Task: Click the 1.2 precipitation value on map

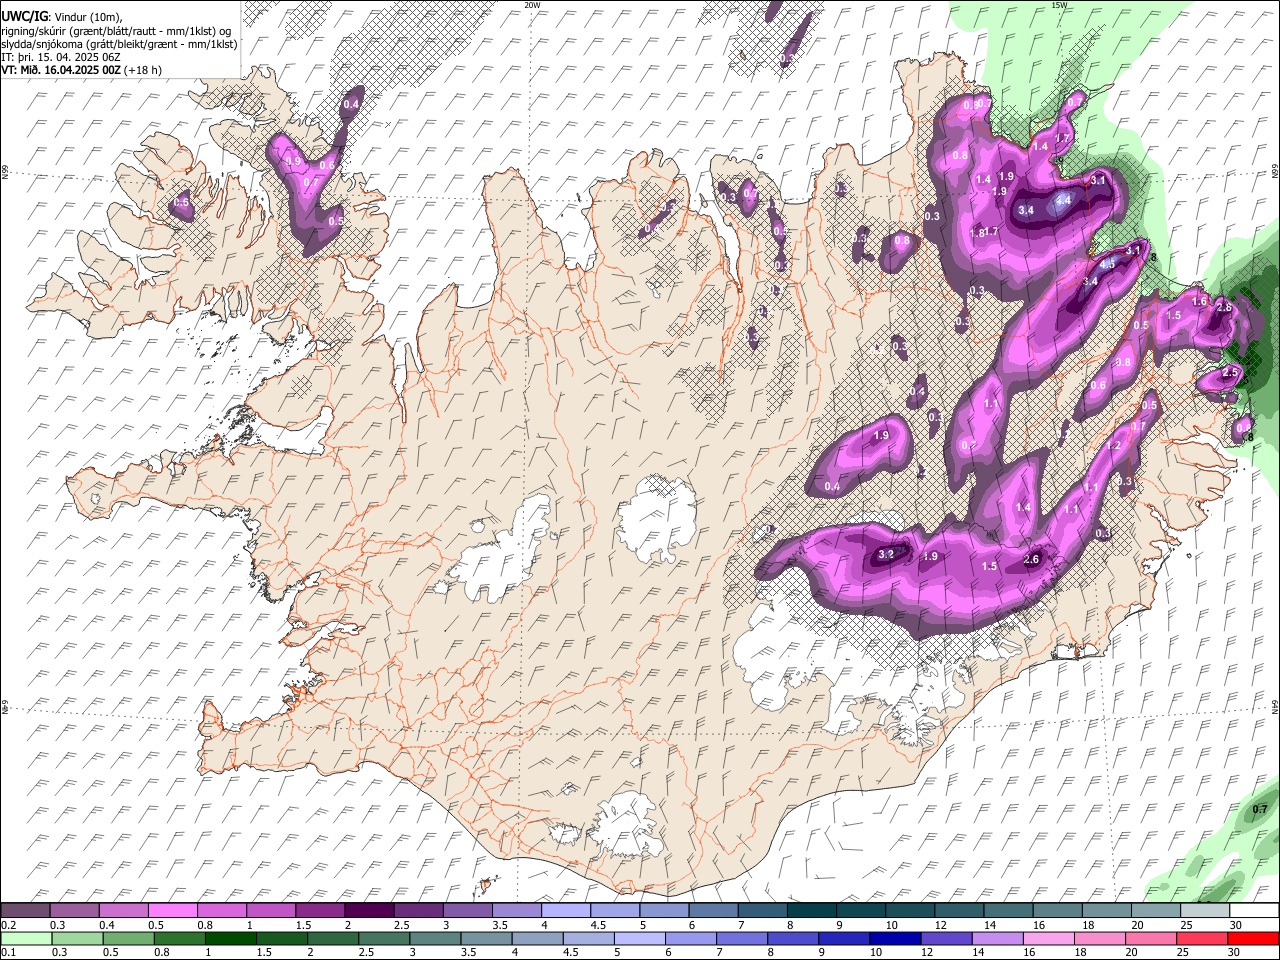Action: tap(1114, 445)
